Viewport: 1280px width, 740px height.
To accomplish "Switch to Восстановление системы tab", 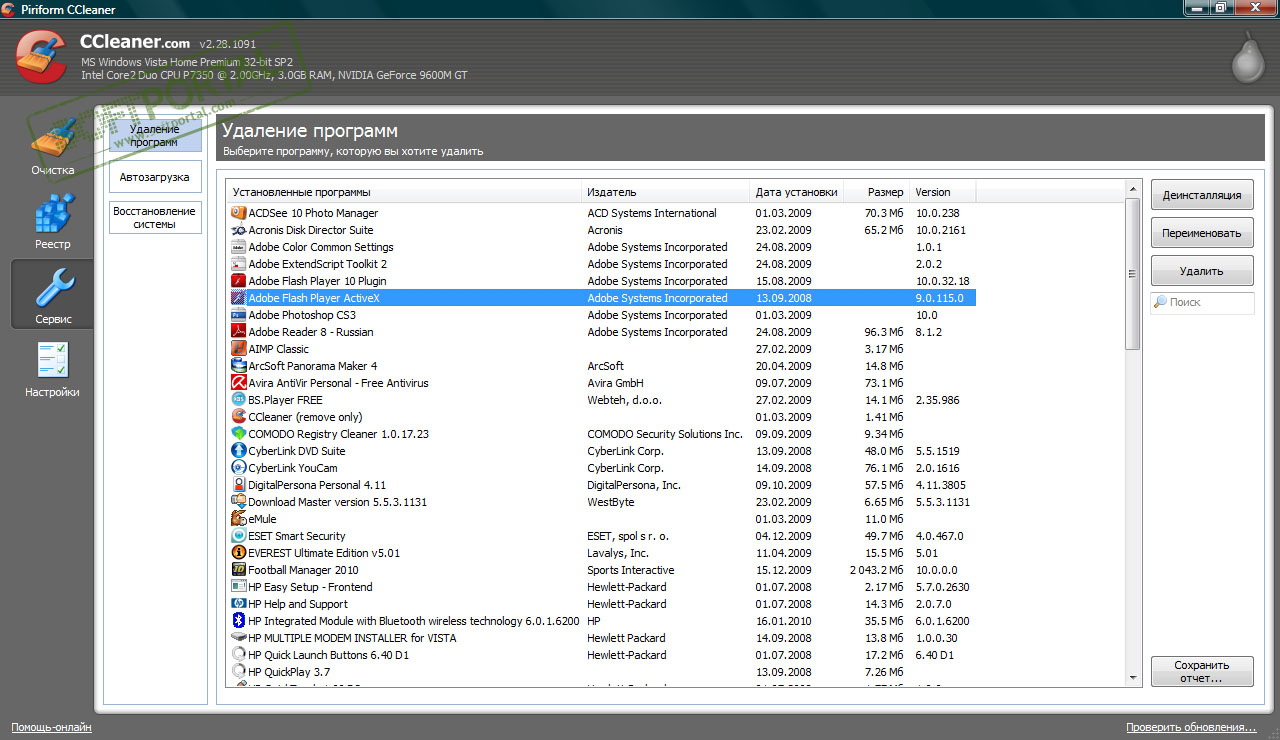I will point(155,218).
